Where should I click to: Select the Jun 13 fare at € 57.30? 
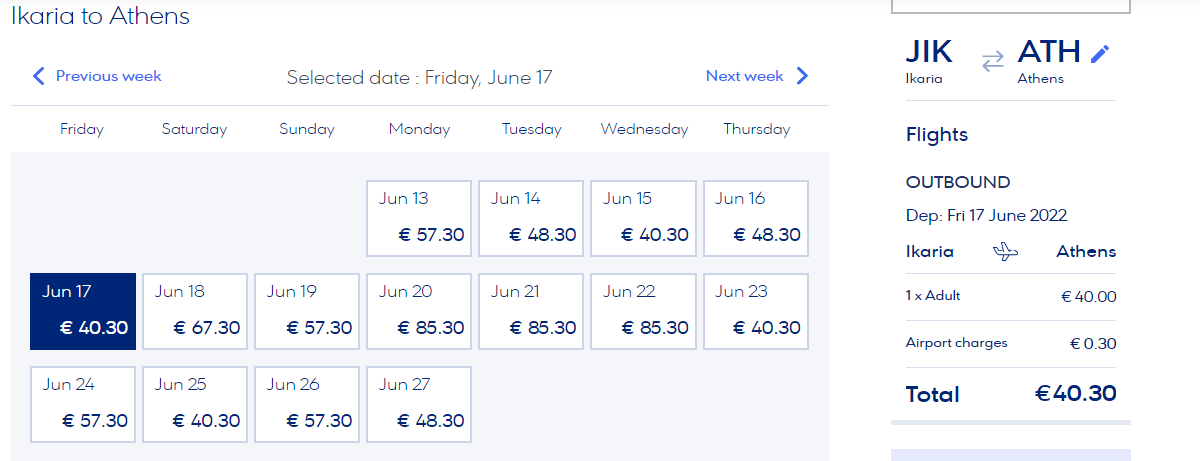[419, 217]
